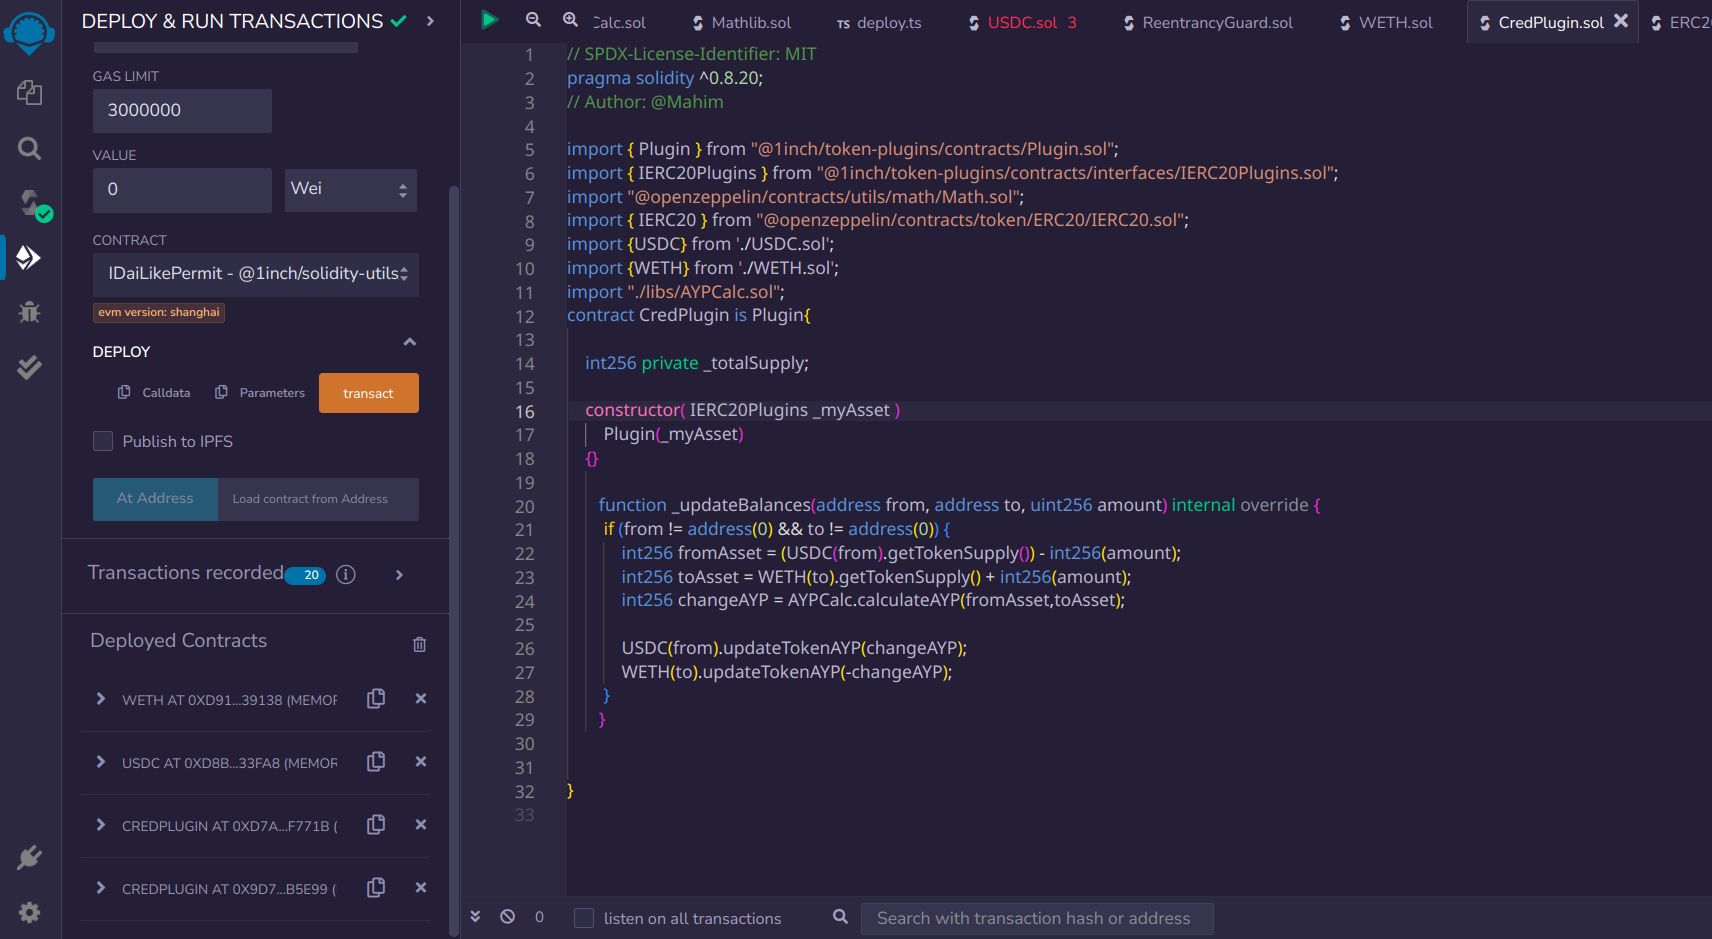Copy the WETH contract address
The image size is (1712, 939).
pos(376,698)
